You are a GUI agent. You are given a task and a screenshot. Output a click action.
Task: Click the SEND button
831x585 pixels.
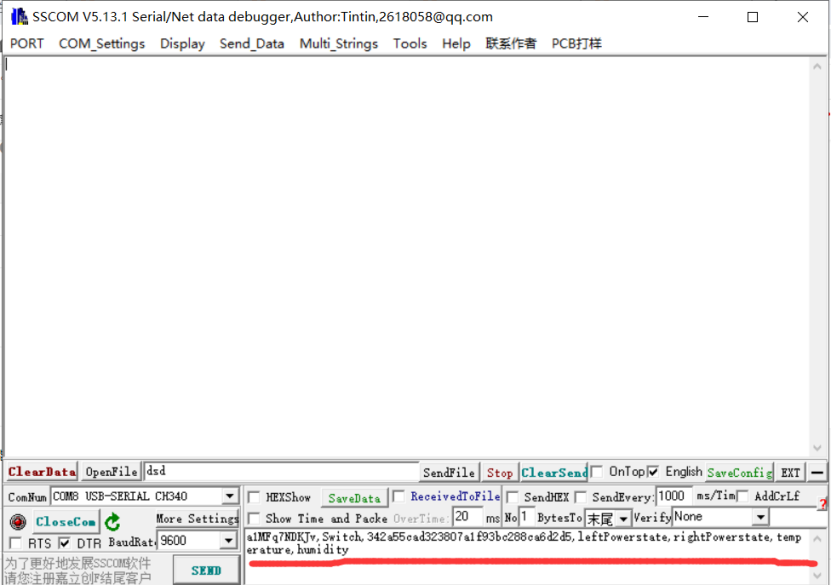[x=206, y=570]
